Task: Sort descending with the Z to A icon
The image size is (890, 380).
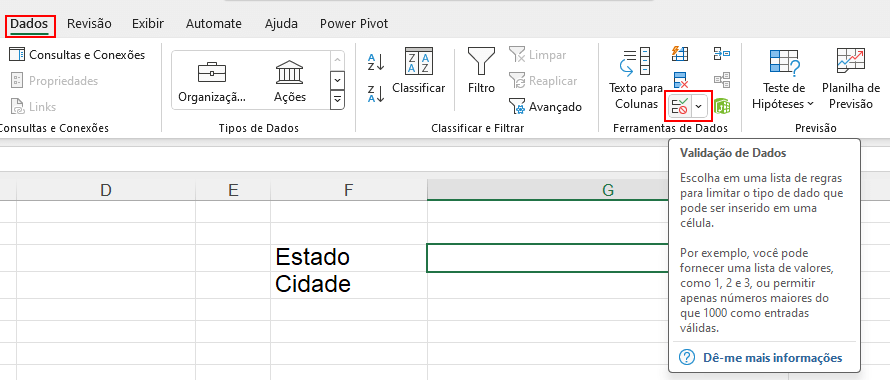Action: coord(376,93)
